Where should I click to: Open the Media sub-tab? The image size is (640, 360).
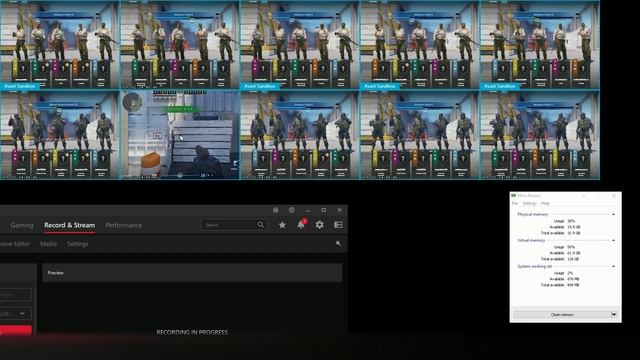coord(49,244)
